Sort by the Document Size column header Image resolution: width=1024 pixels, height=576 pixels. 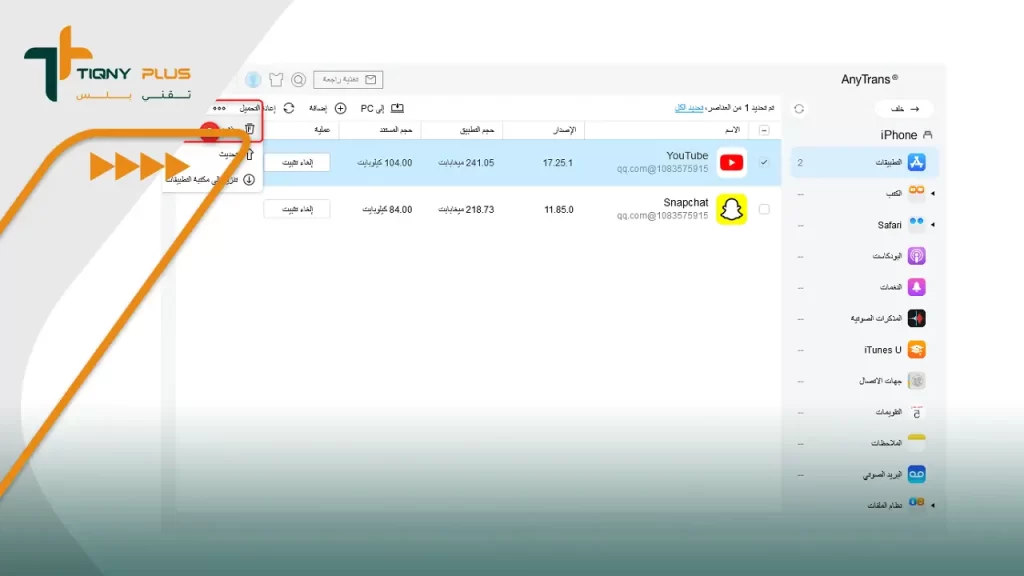pyautogui.click(x=396, y=130)
